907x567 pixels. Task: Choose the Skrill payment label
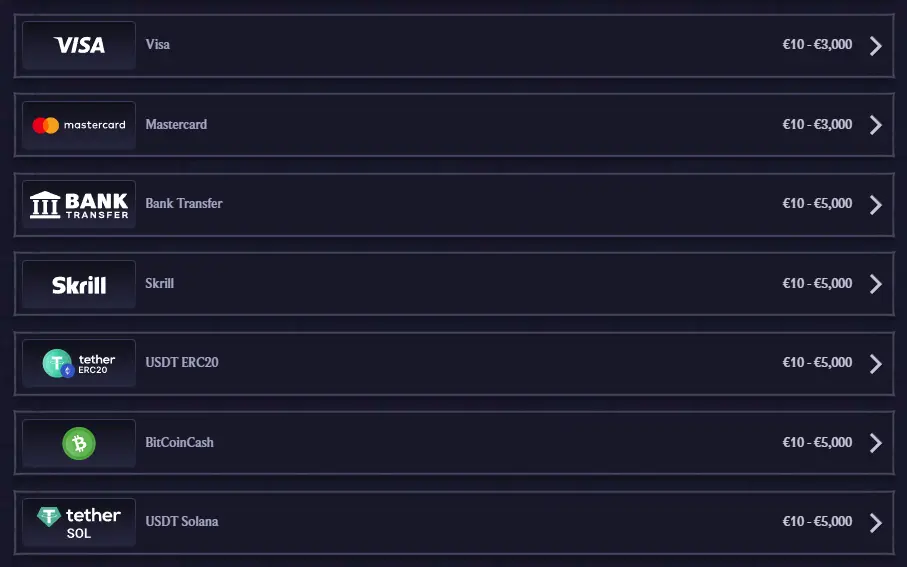160,284
